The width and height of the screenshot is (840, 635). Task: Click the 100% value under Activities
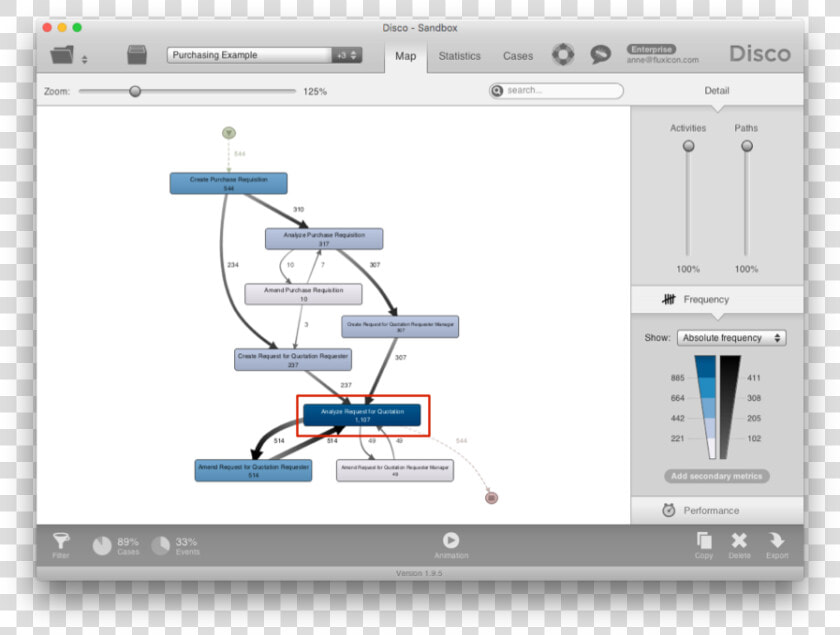click(688, 269)
